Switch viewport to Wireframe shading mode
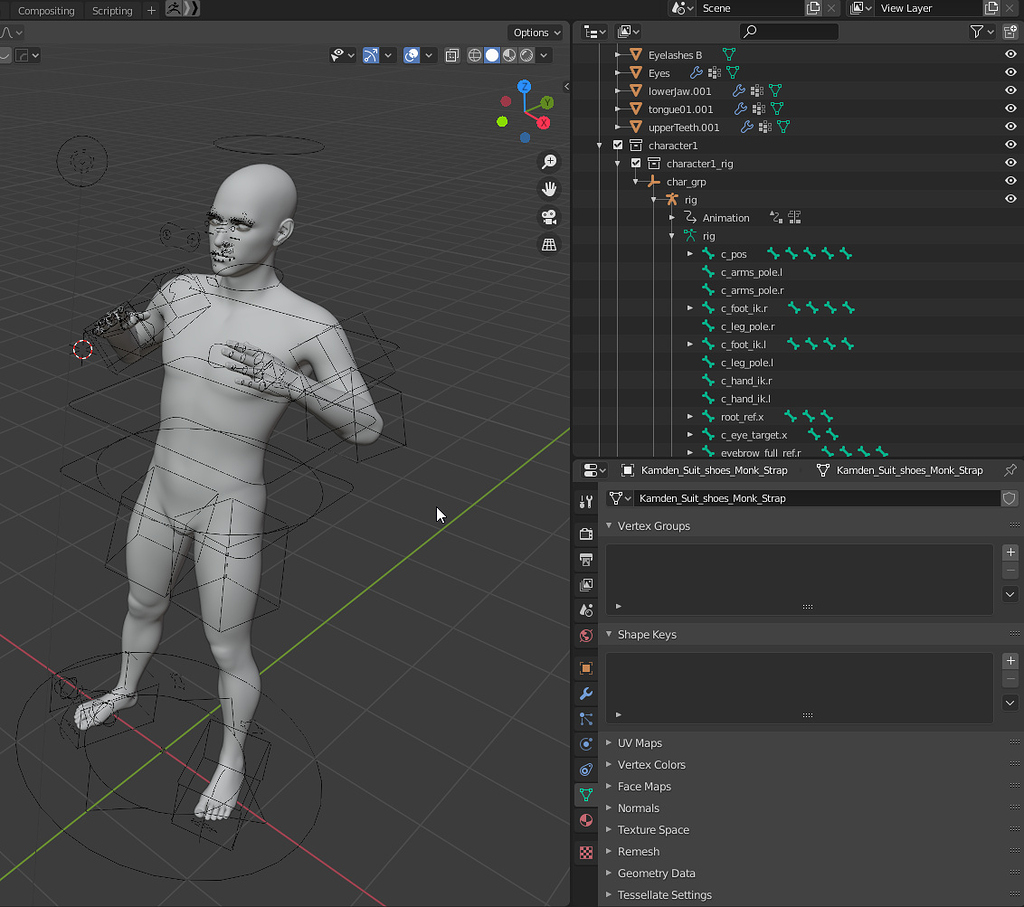The height and width of the screenshot is (907, 1024). coord(474,55)
